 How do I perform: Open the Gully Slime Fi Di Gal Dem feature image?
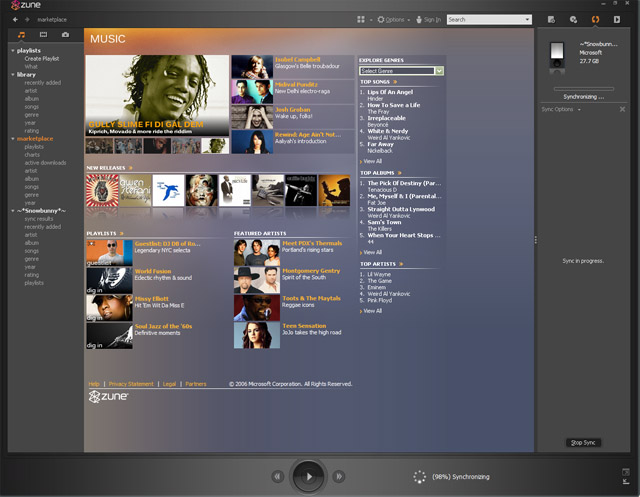(157, 95)
